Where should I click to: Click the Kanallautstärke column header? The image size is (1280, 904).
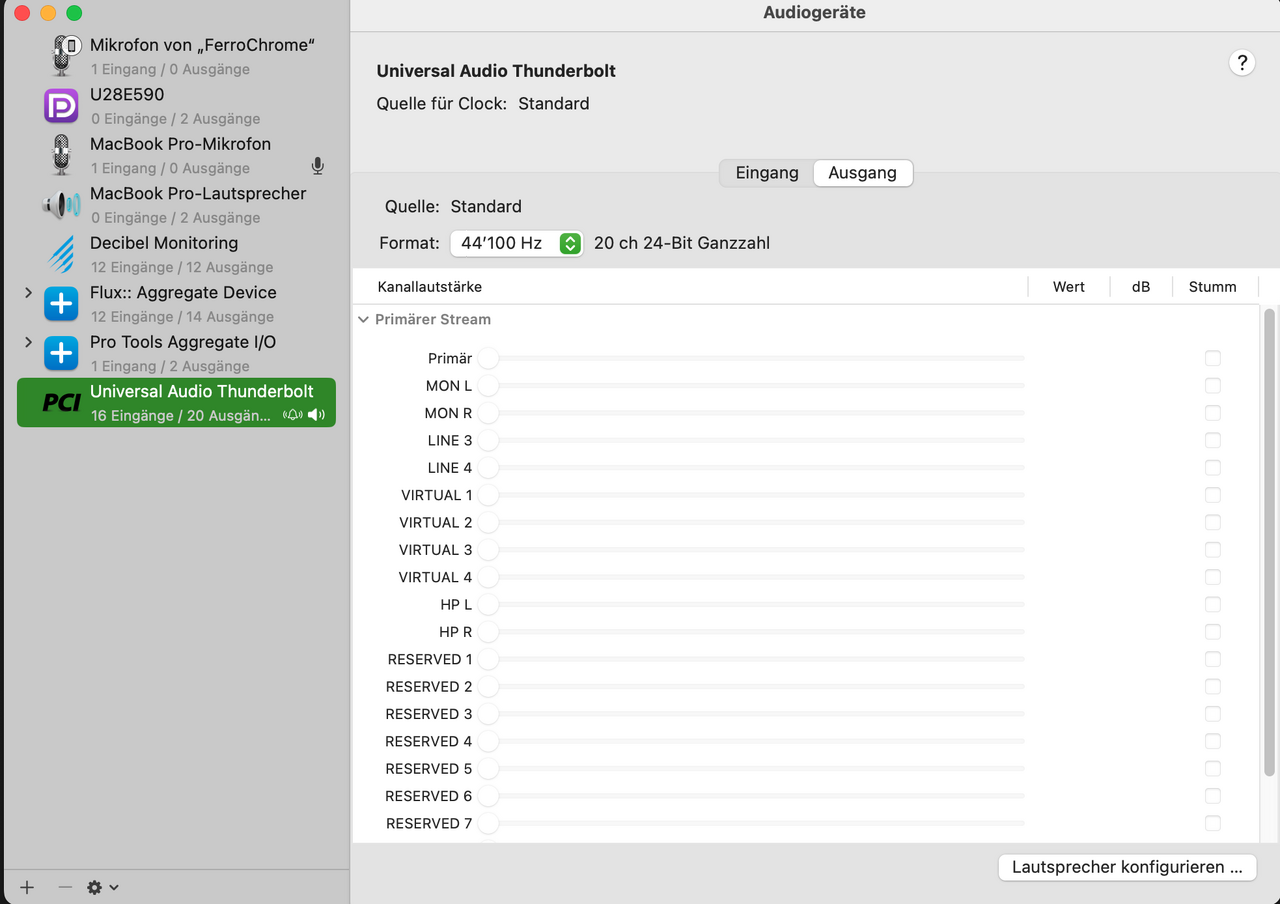click(x=430, y=287)
